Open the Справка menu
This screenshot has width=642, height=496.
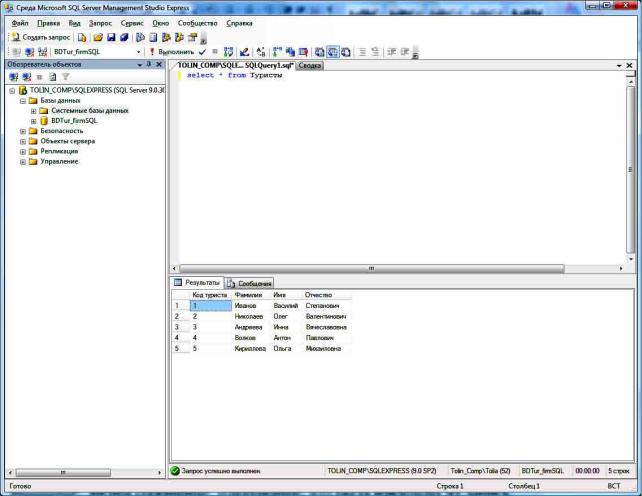239,23
